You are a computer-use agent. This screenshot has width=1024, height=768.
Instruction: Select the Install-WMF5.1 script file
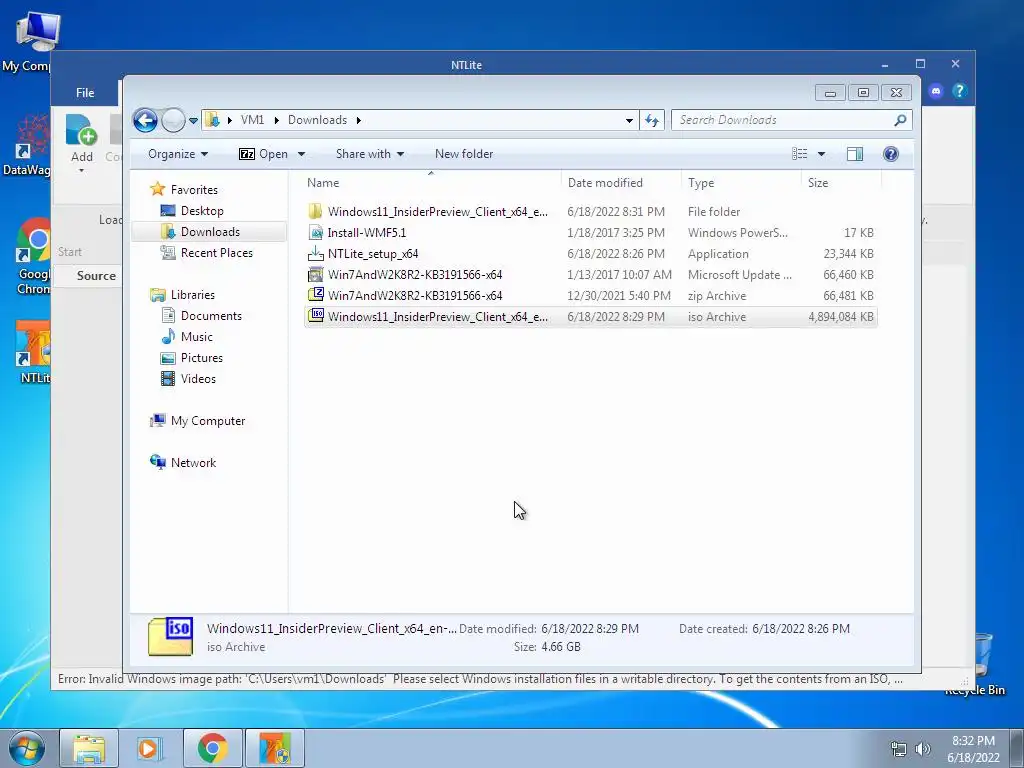click(x=590, y=232)
